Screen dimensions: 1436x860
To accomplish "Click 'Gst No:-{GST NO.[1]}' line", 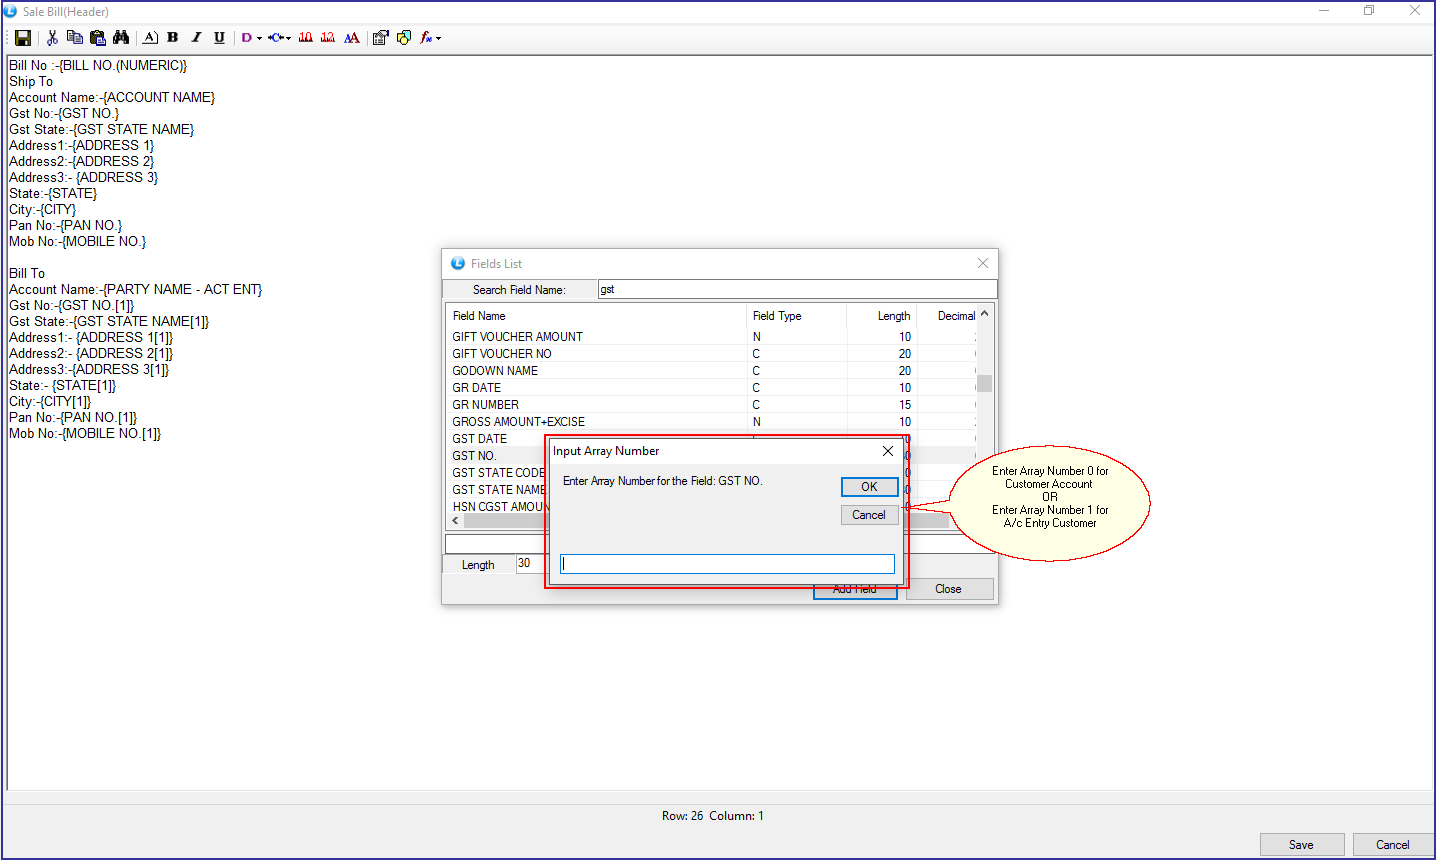I will point(71,305).
